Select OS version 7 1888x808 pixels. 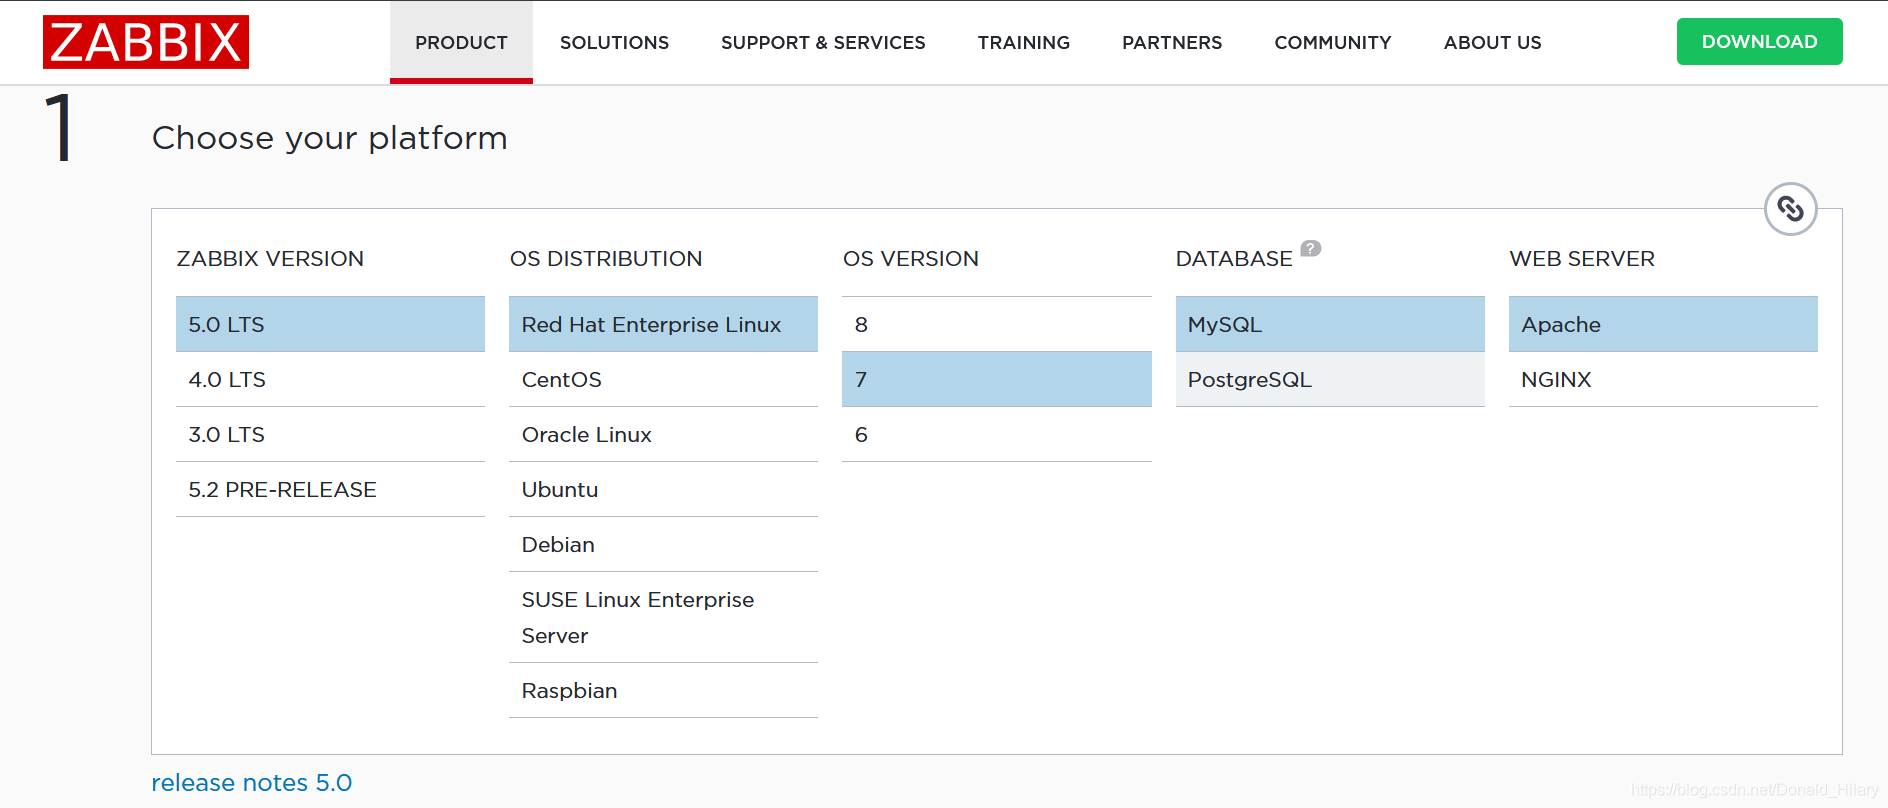[x=997, y=379]
